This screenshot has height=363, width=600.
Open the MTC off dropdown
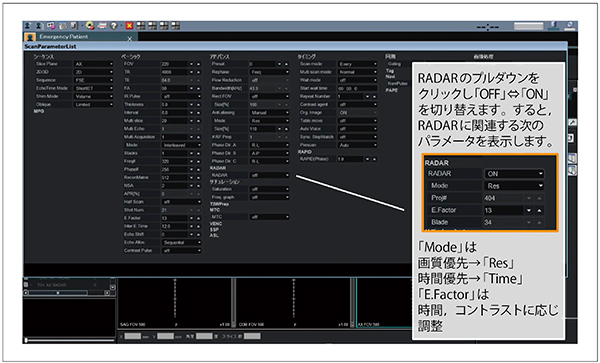269,217
